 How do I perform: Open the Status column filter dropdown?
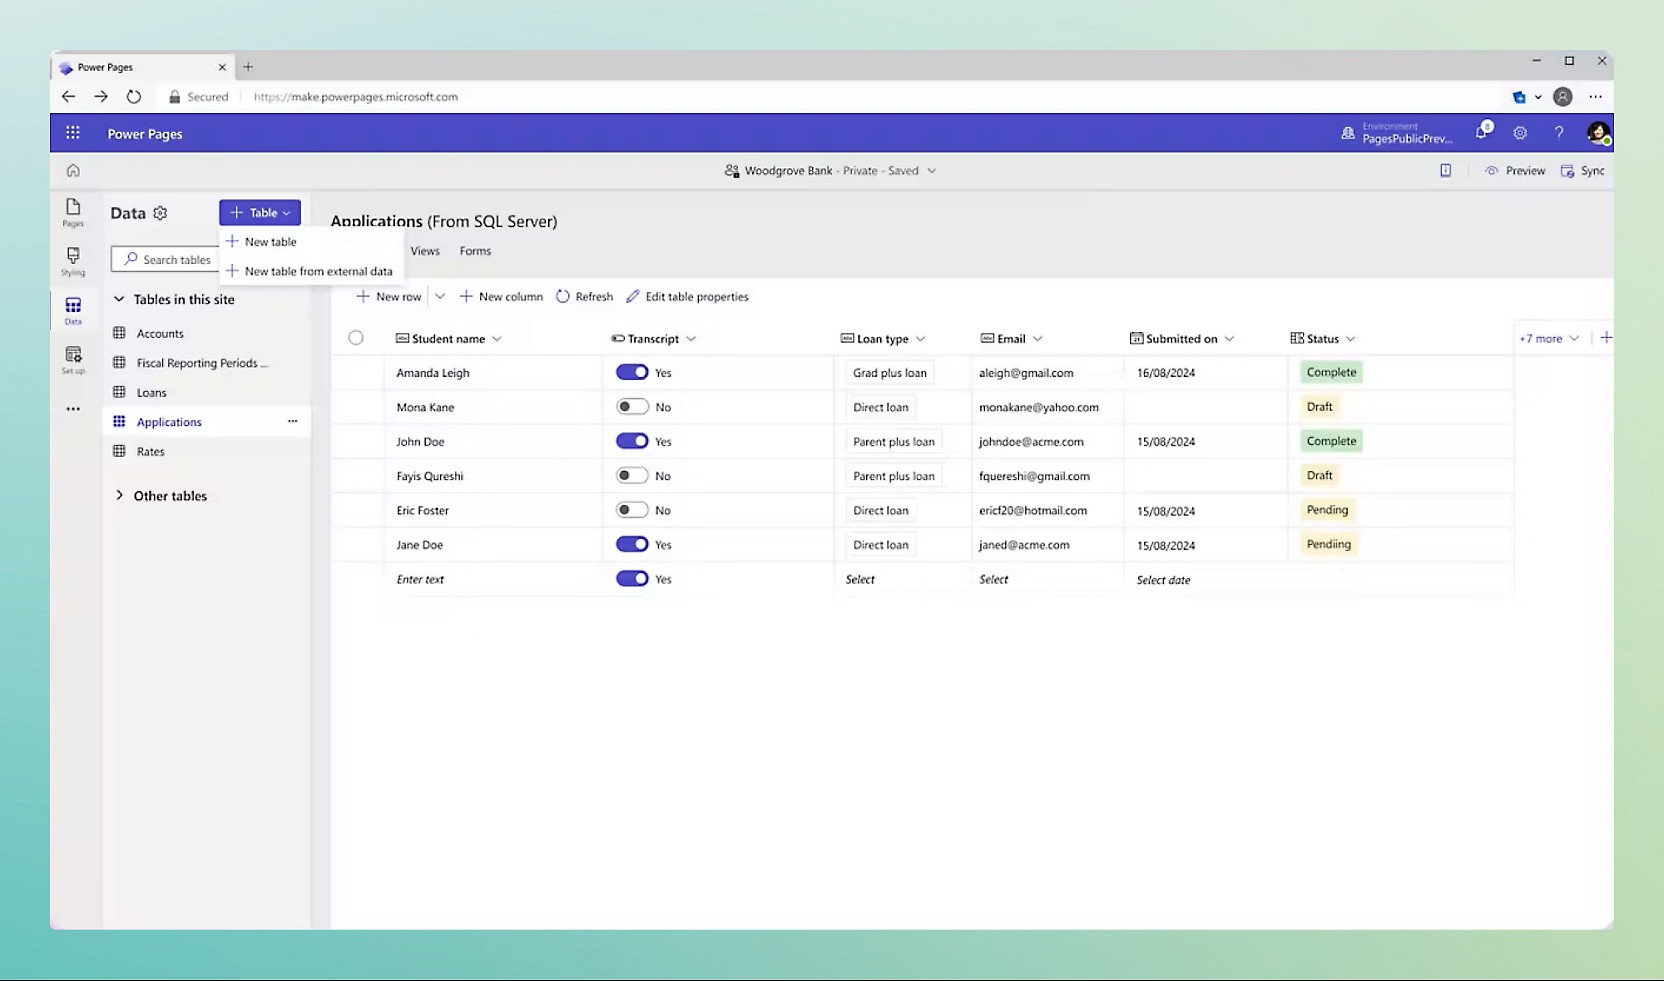(1350, 338)
